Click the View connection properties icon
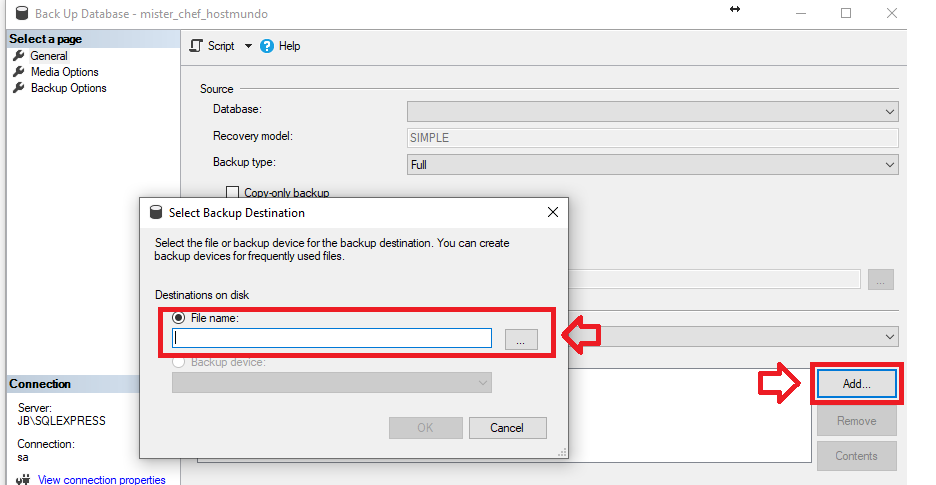The width and height of the screenshot is (936, 485). (24, 480)
